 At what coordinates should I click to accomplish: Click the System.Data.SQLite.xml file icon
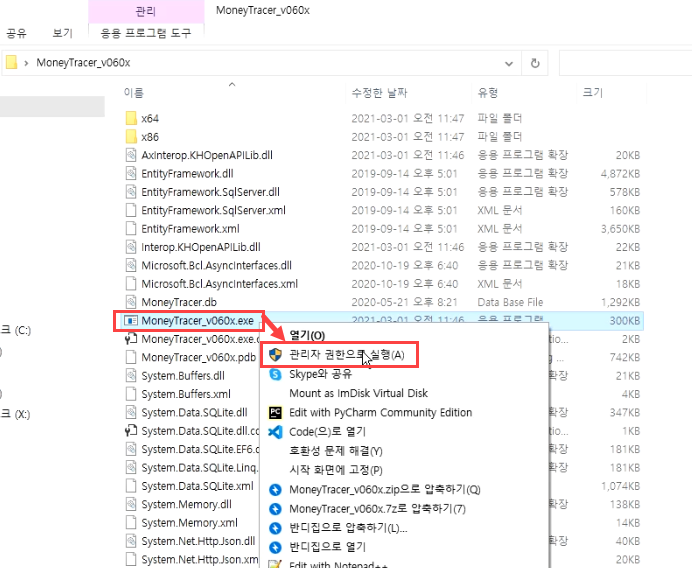pos(131,486)
